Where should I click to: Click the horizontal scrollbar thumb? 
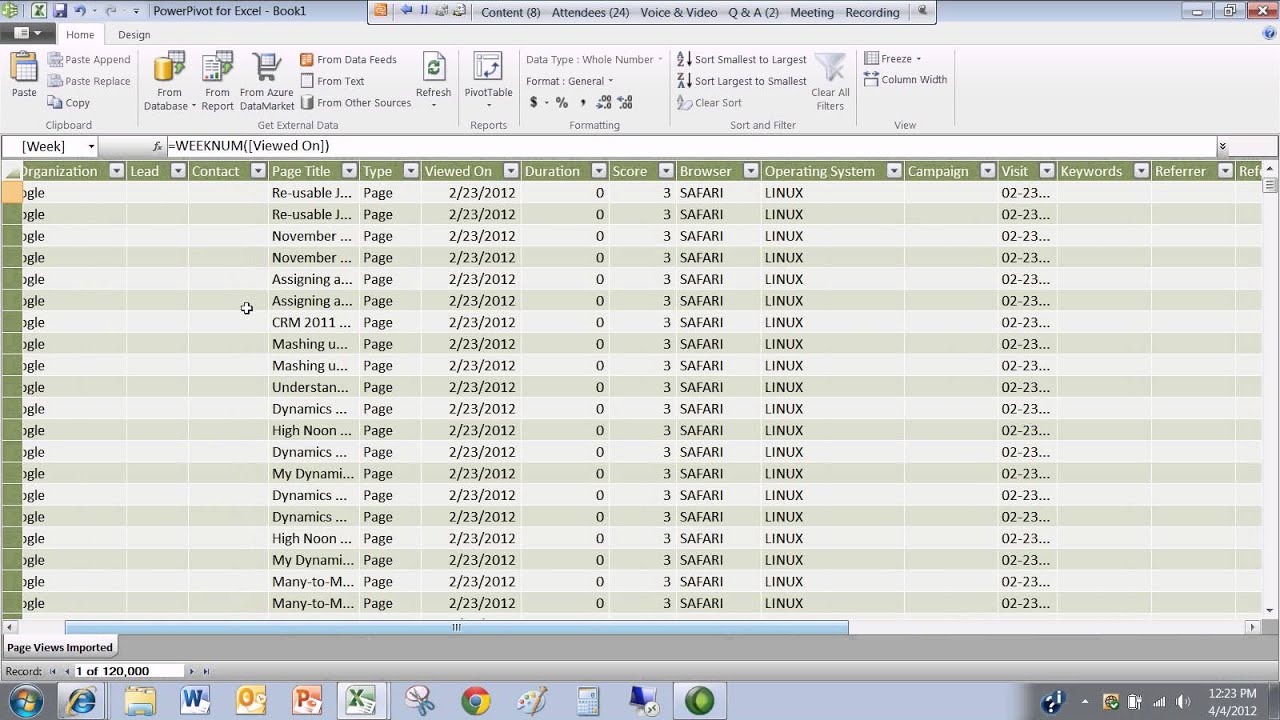(x=457, y=627)
